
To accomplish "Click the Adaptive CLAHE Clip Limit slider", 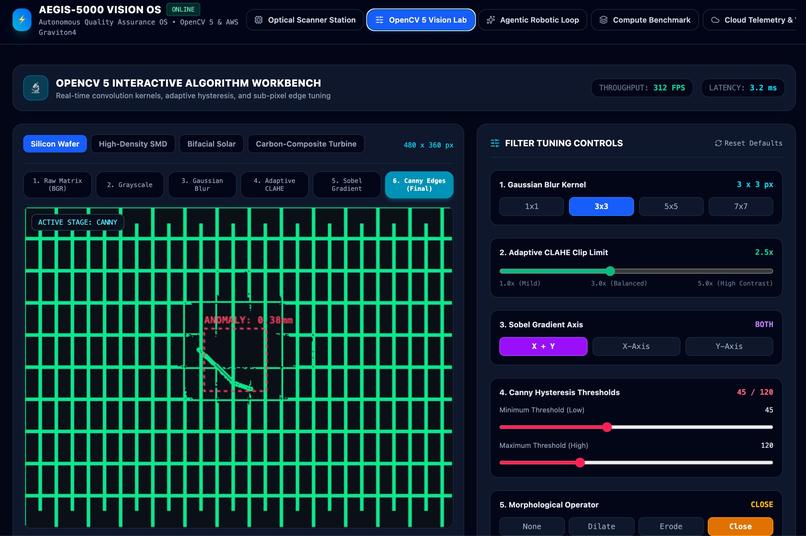I will coord(636,271).
